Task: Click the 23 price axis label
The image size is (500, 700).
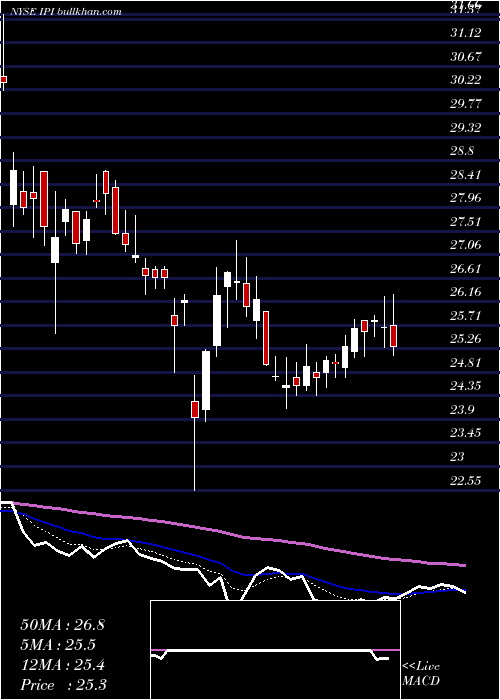Action: (x=458, y=457)
